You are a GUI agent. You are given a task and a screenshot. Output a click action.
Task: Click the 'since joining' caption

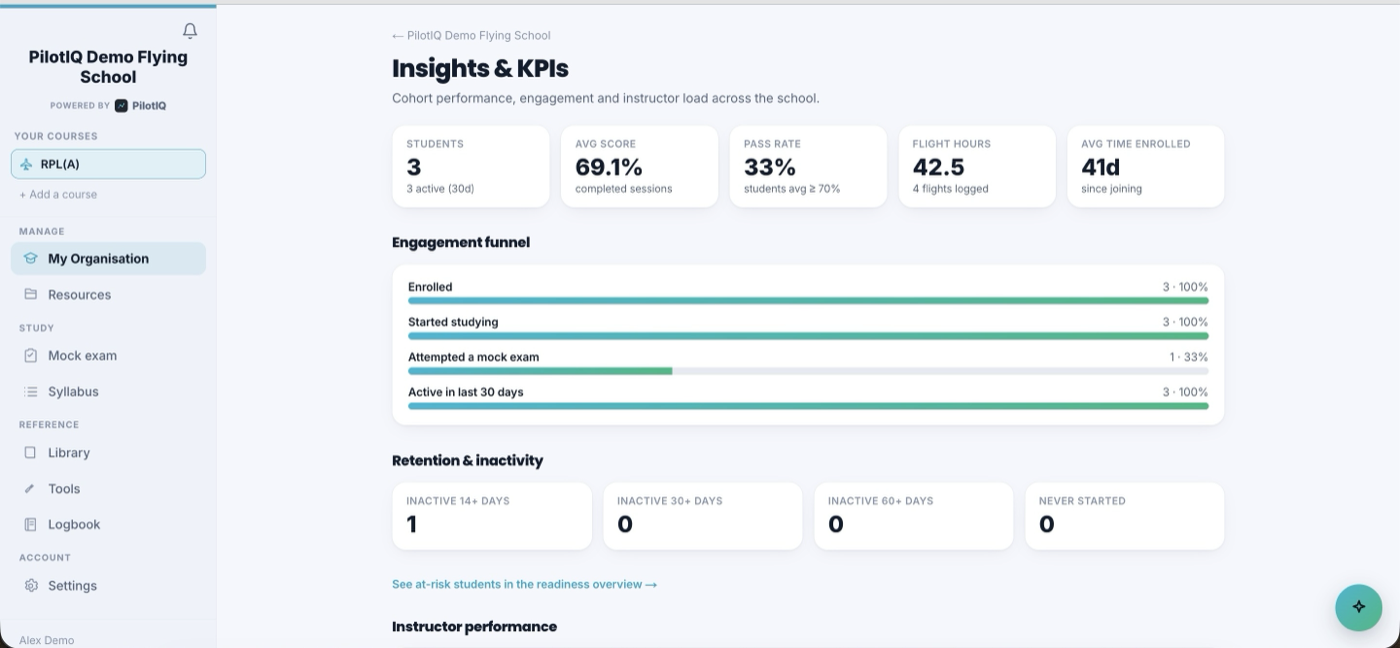click(x=1111, y=189)
